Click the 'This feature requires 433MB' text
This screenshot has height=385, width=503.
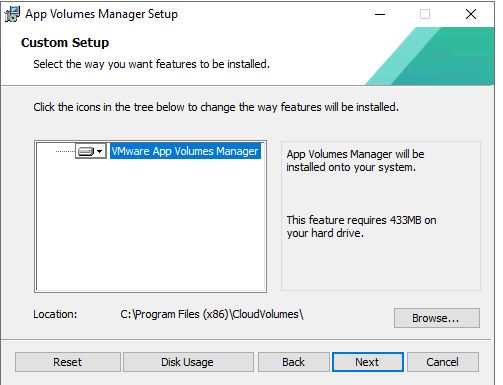tap(361, 226)
